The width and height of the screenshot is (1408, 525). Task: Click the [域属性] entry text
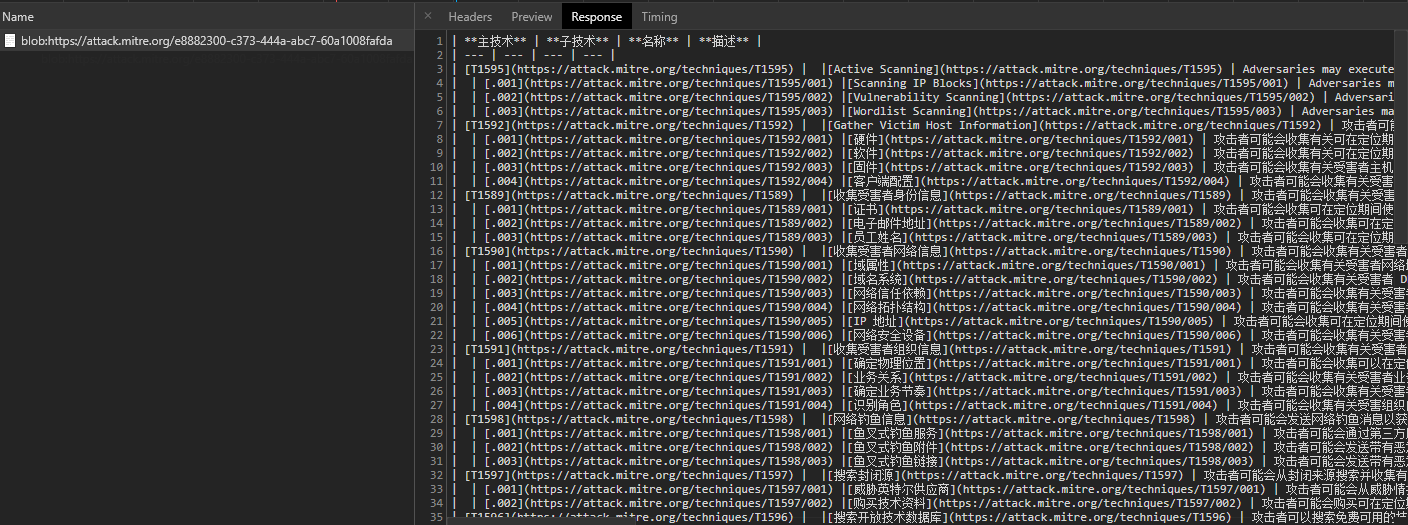pos(871,265)
